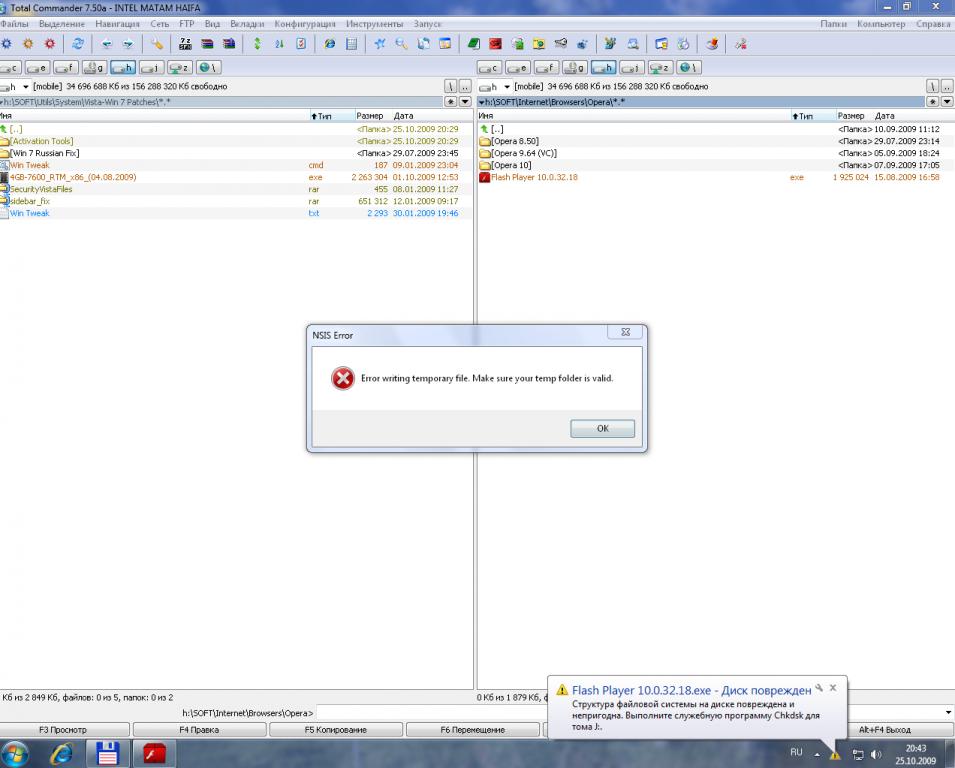Image resolution: width=955 pixels, height=768 pixels.
Task: Select drive f in the right panel
Action: [546, 68]
